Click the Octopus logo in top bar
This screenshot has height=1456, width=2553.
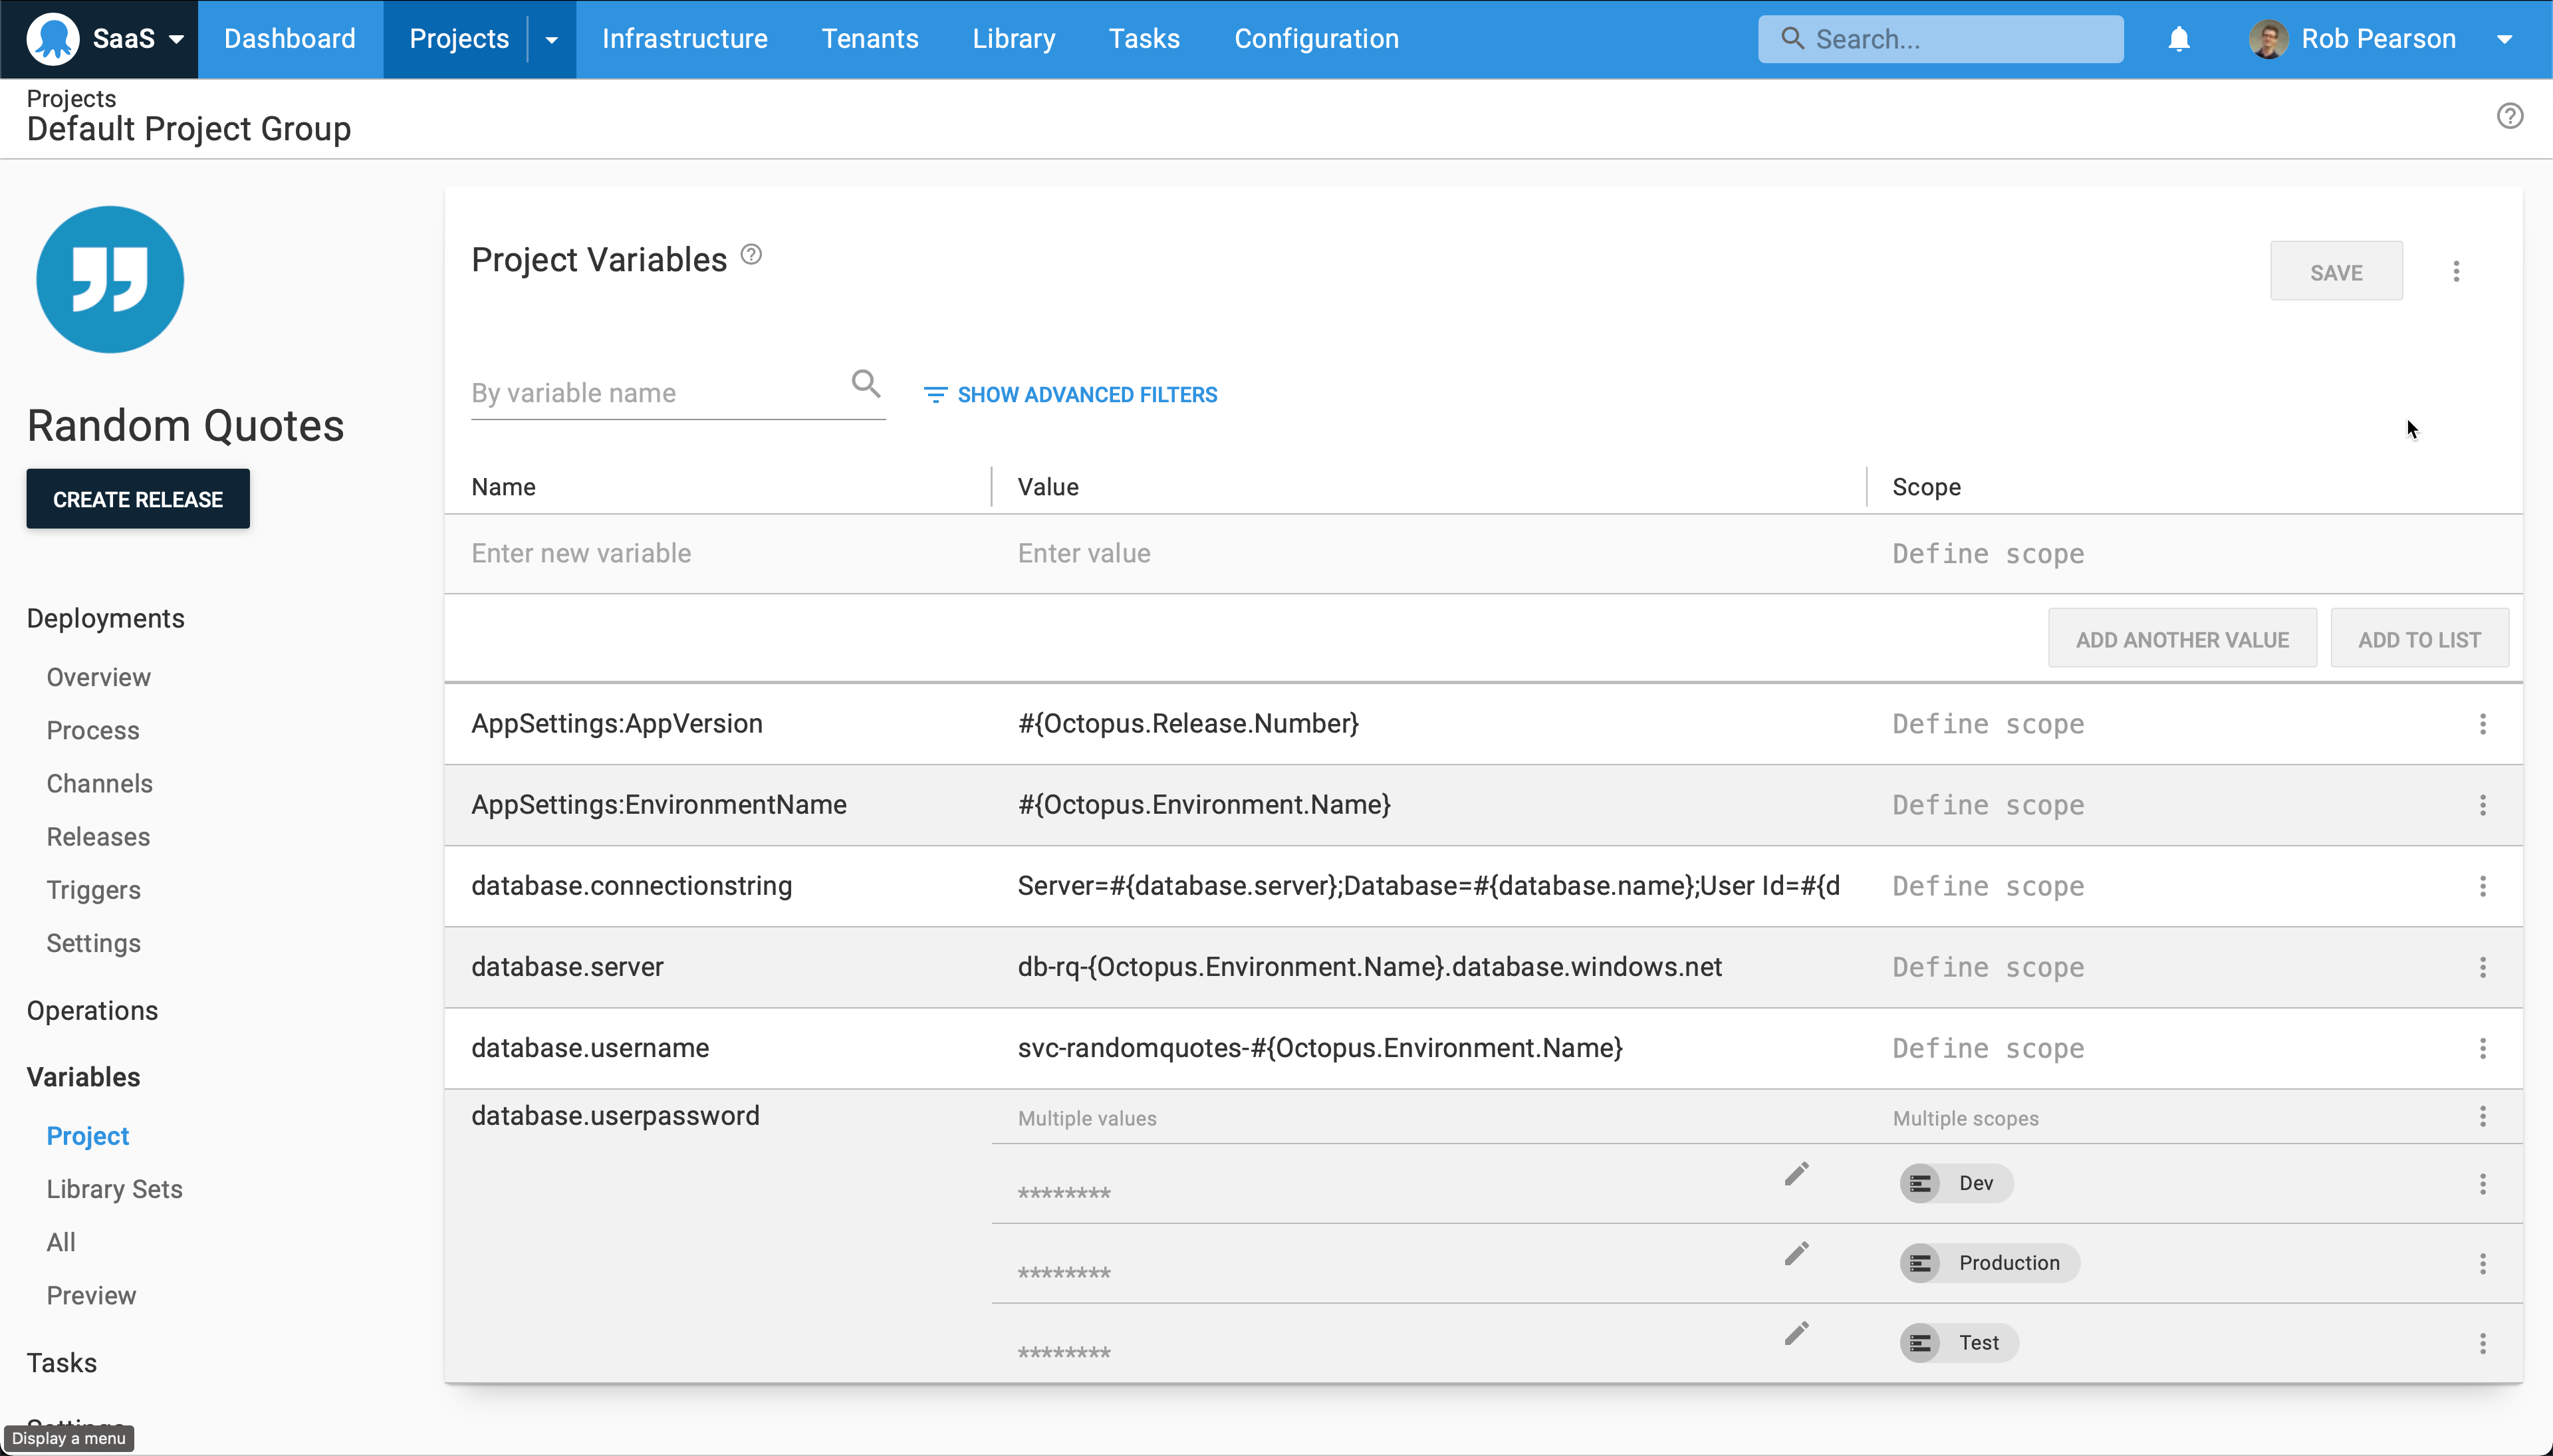pyautogui.click(x=53, y=38)
